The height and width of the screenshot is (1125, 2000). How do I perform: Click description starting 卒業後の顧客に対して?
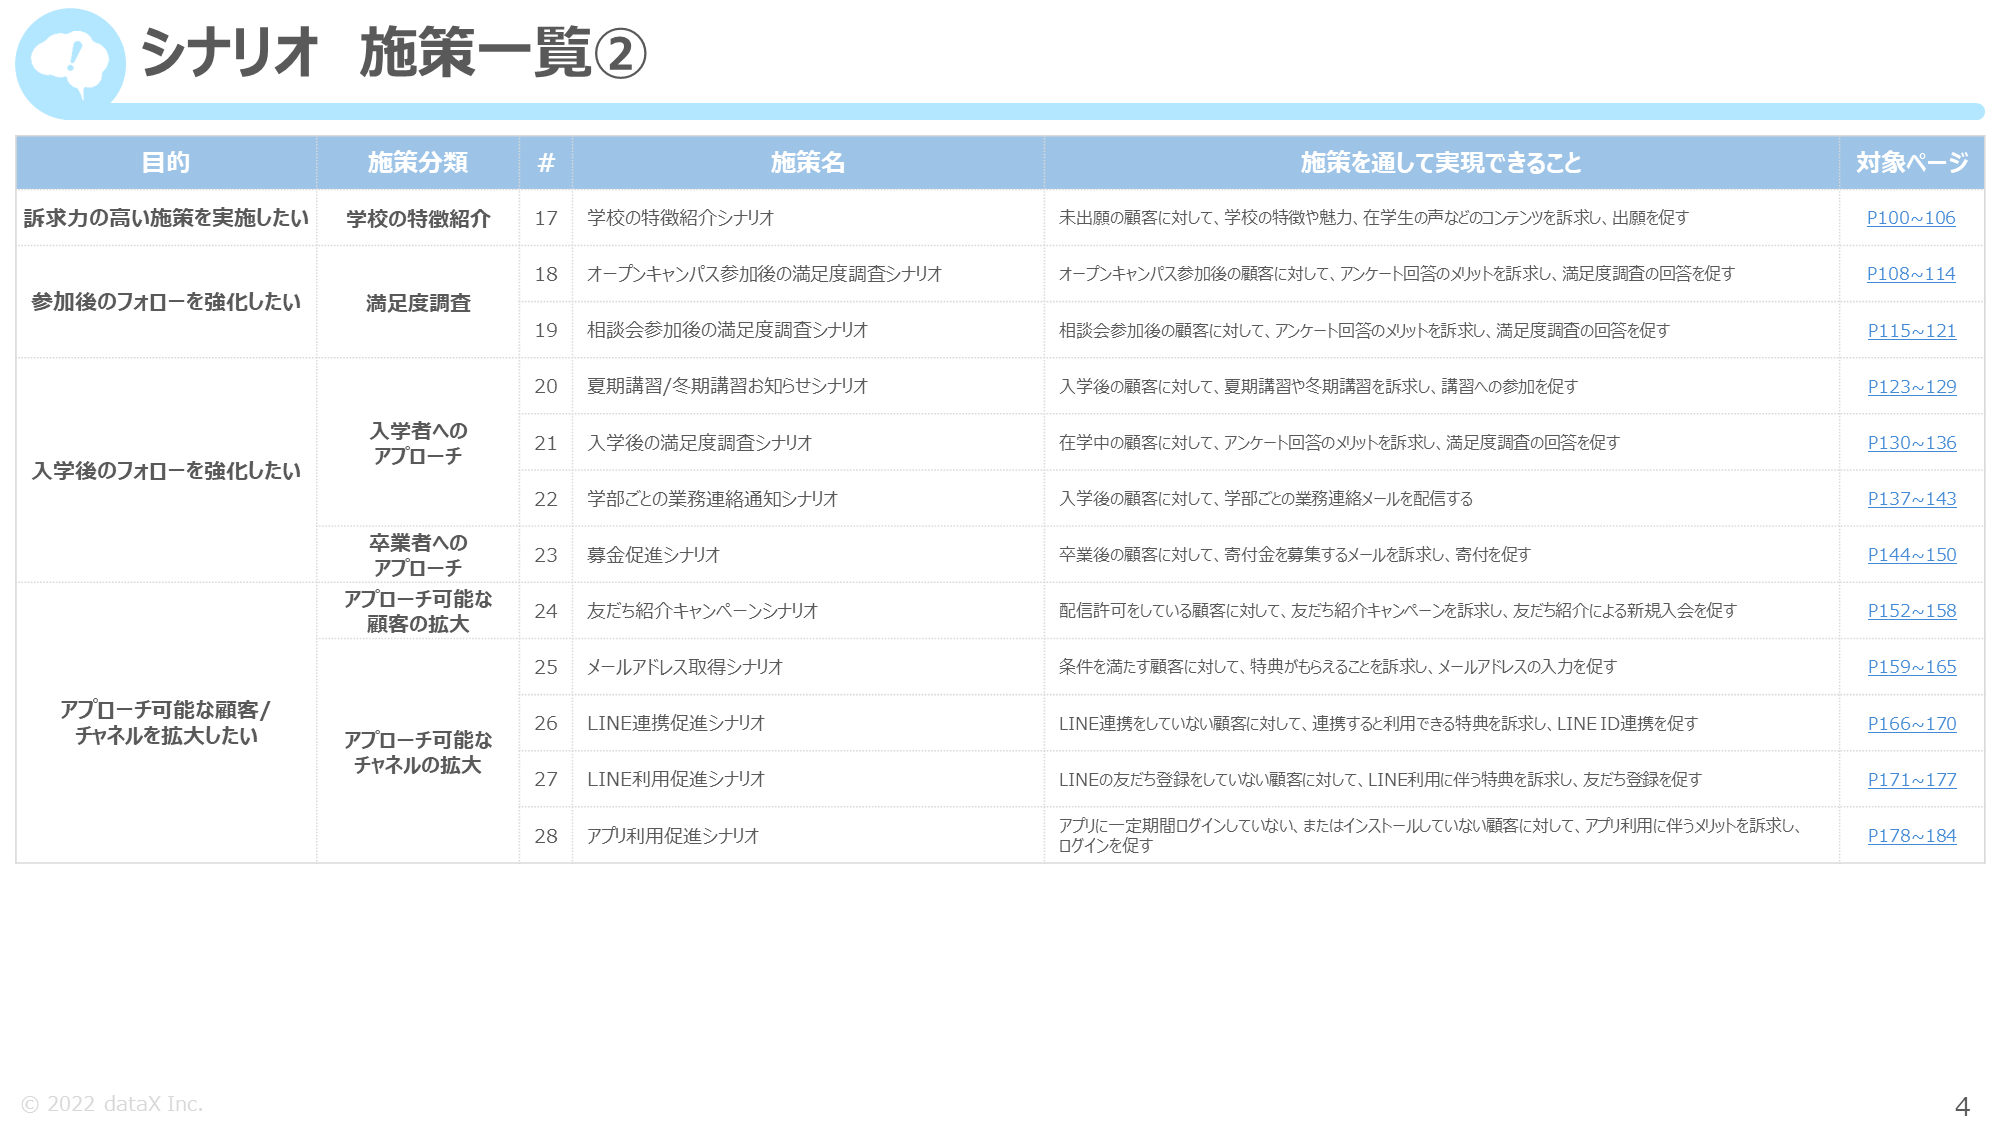pos(1294,555)
